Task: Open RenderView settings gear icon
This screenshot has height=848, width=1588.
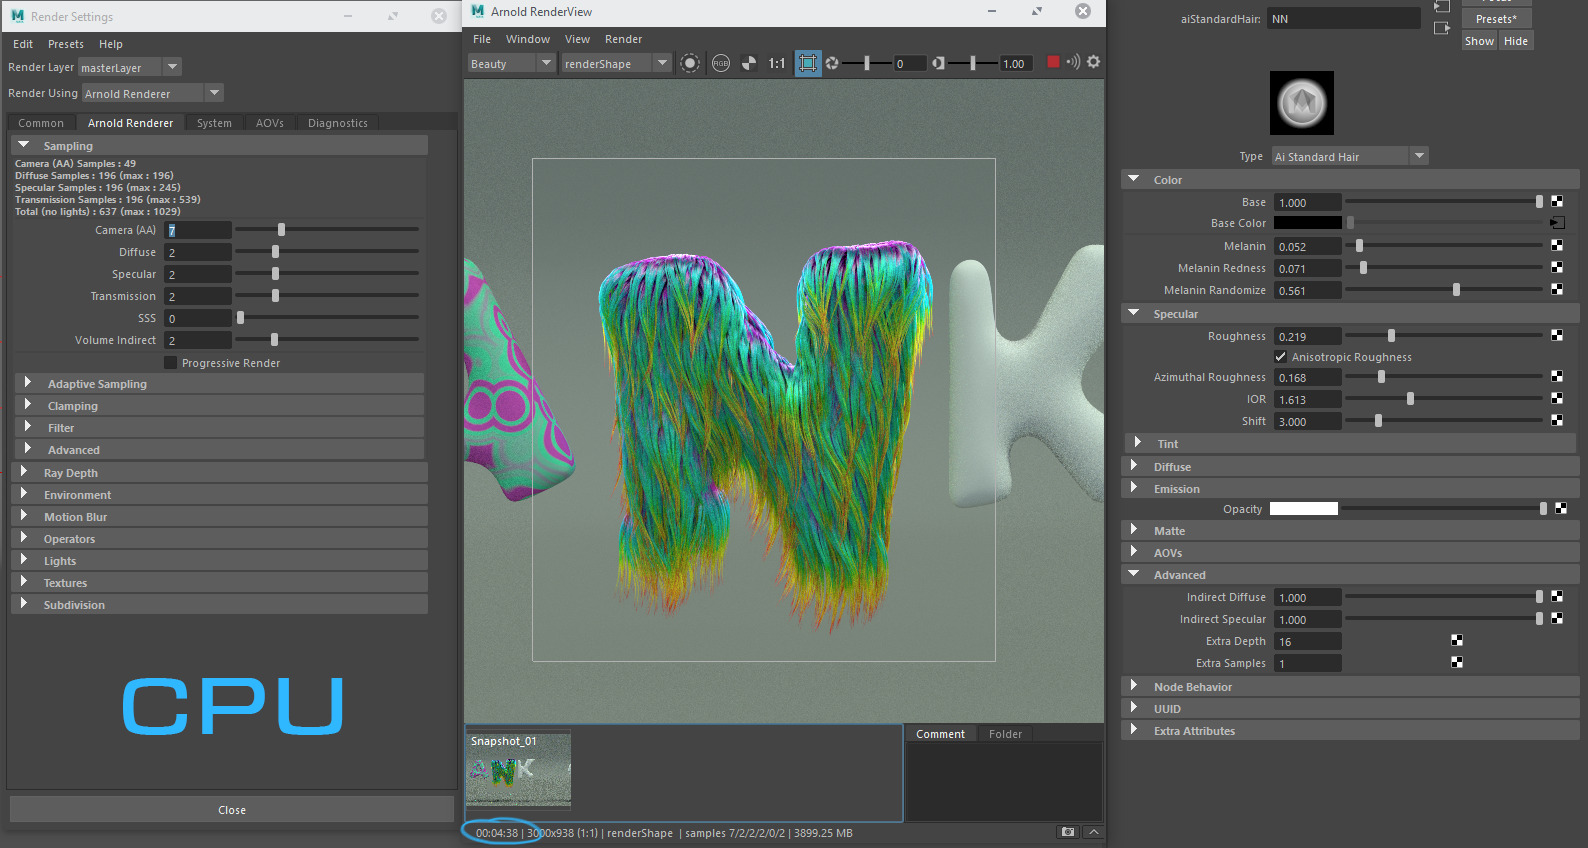Action: click(1094, 62)
